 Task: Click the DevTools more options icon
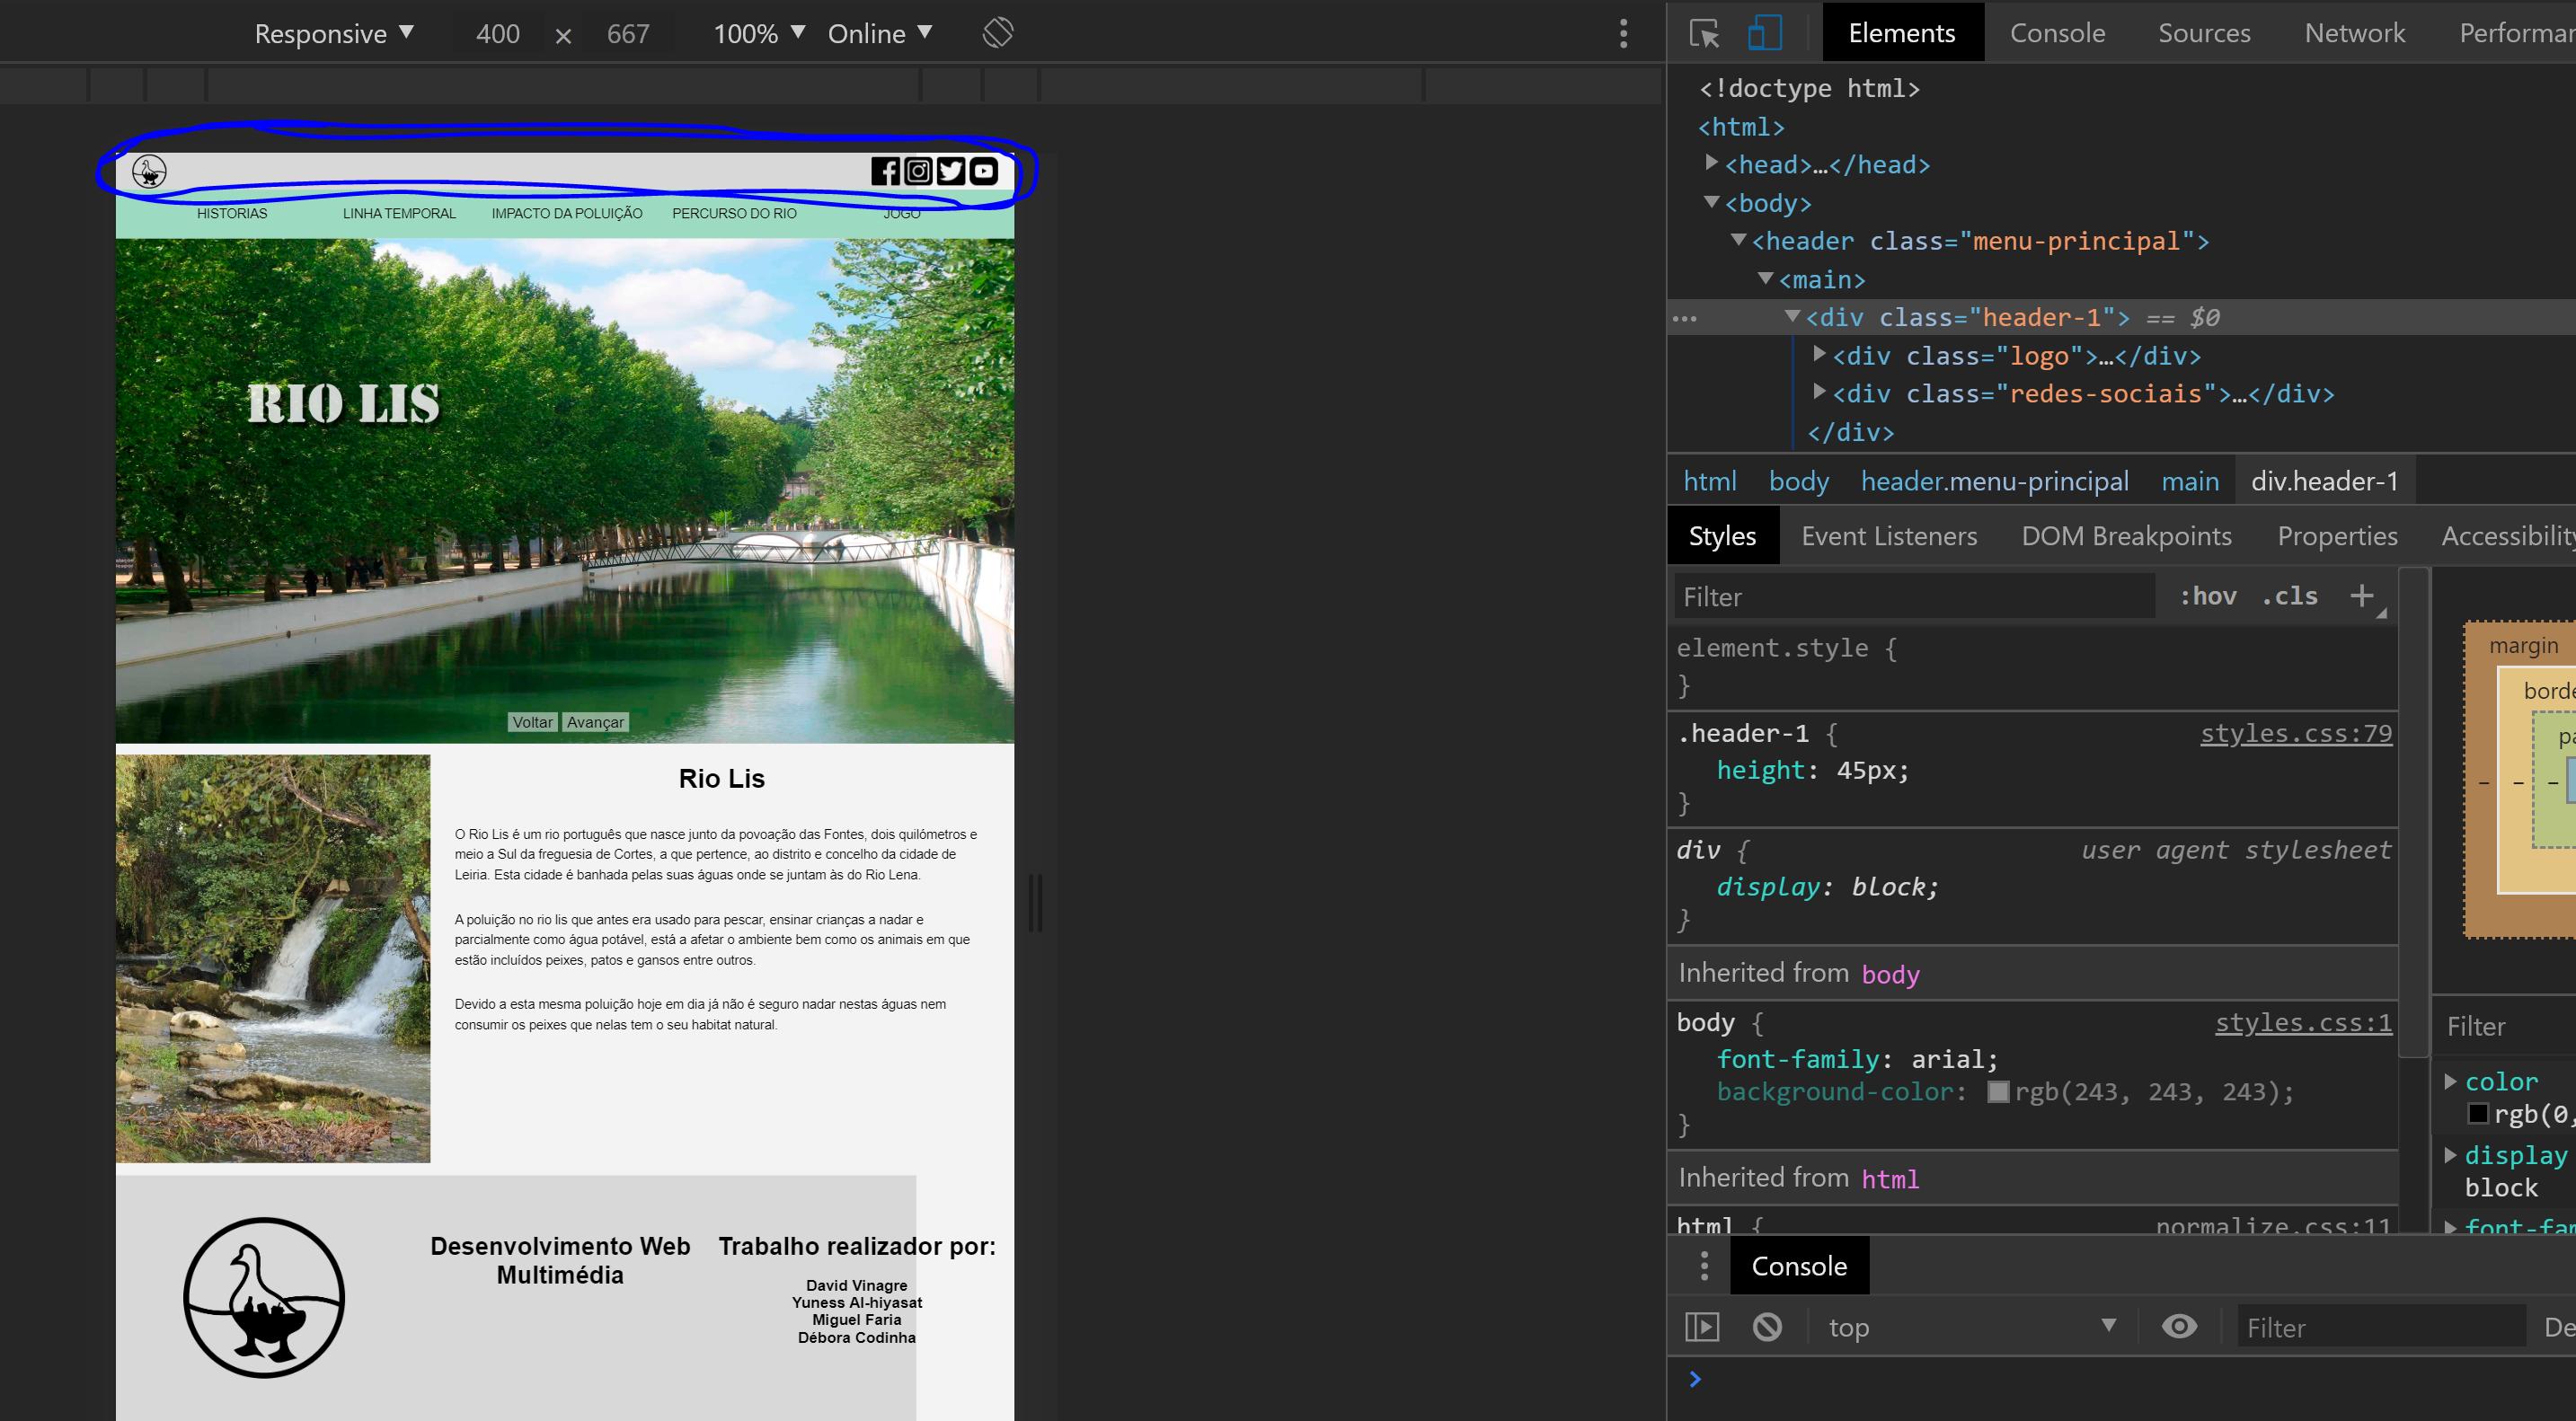(1624, 31)
